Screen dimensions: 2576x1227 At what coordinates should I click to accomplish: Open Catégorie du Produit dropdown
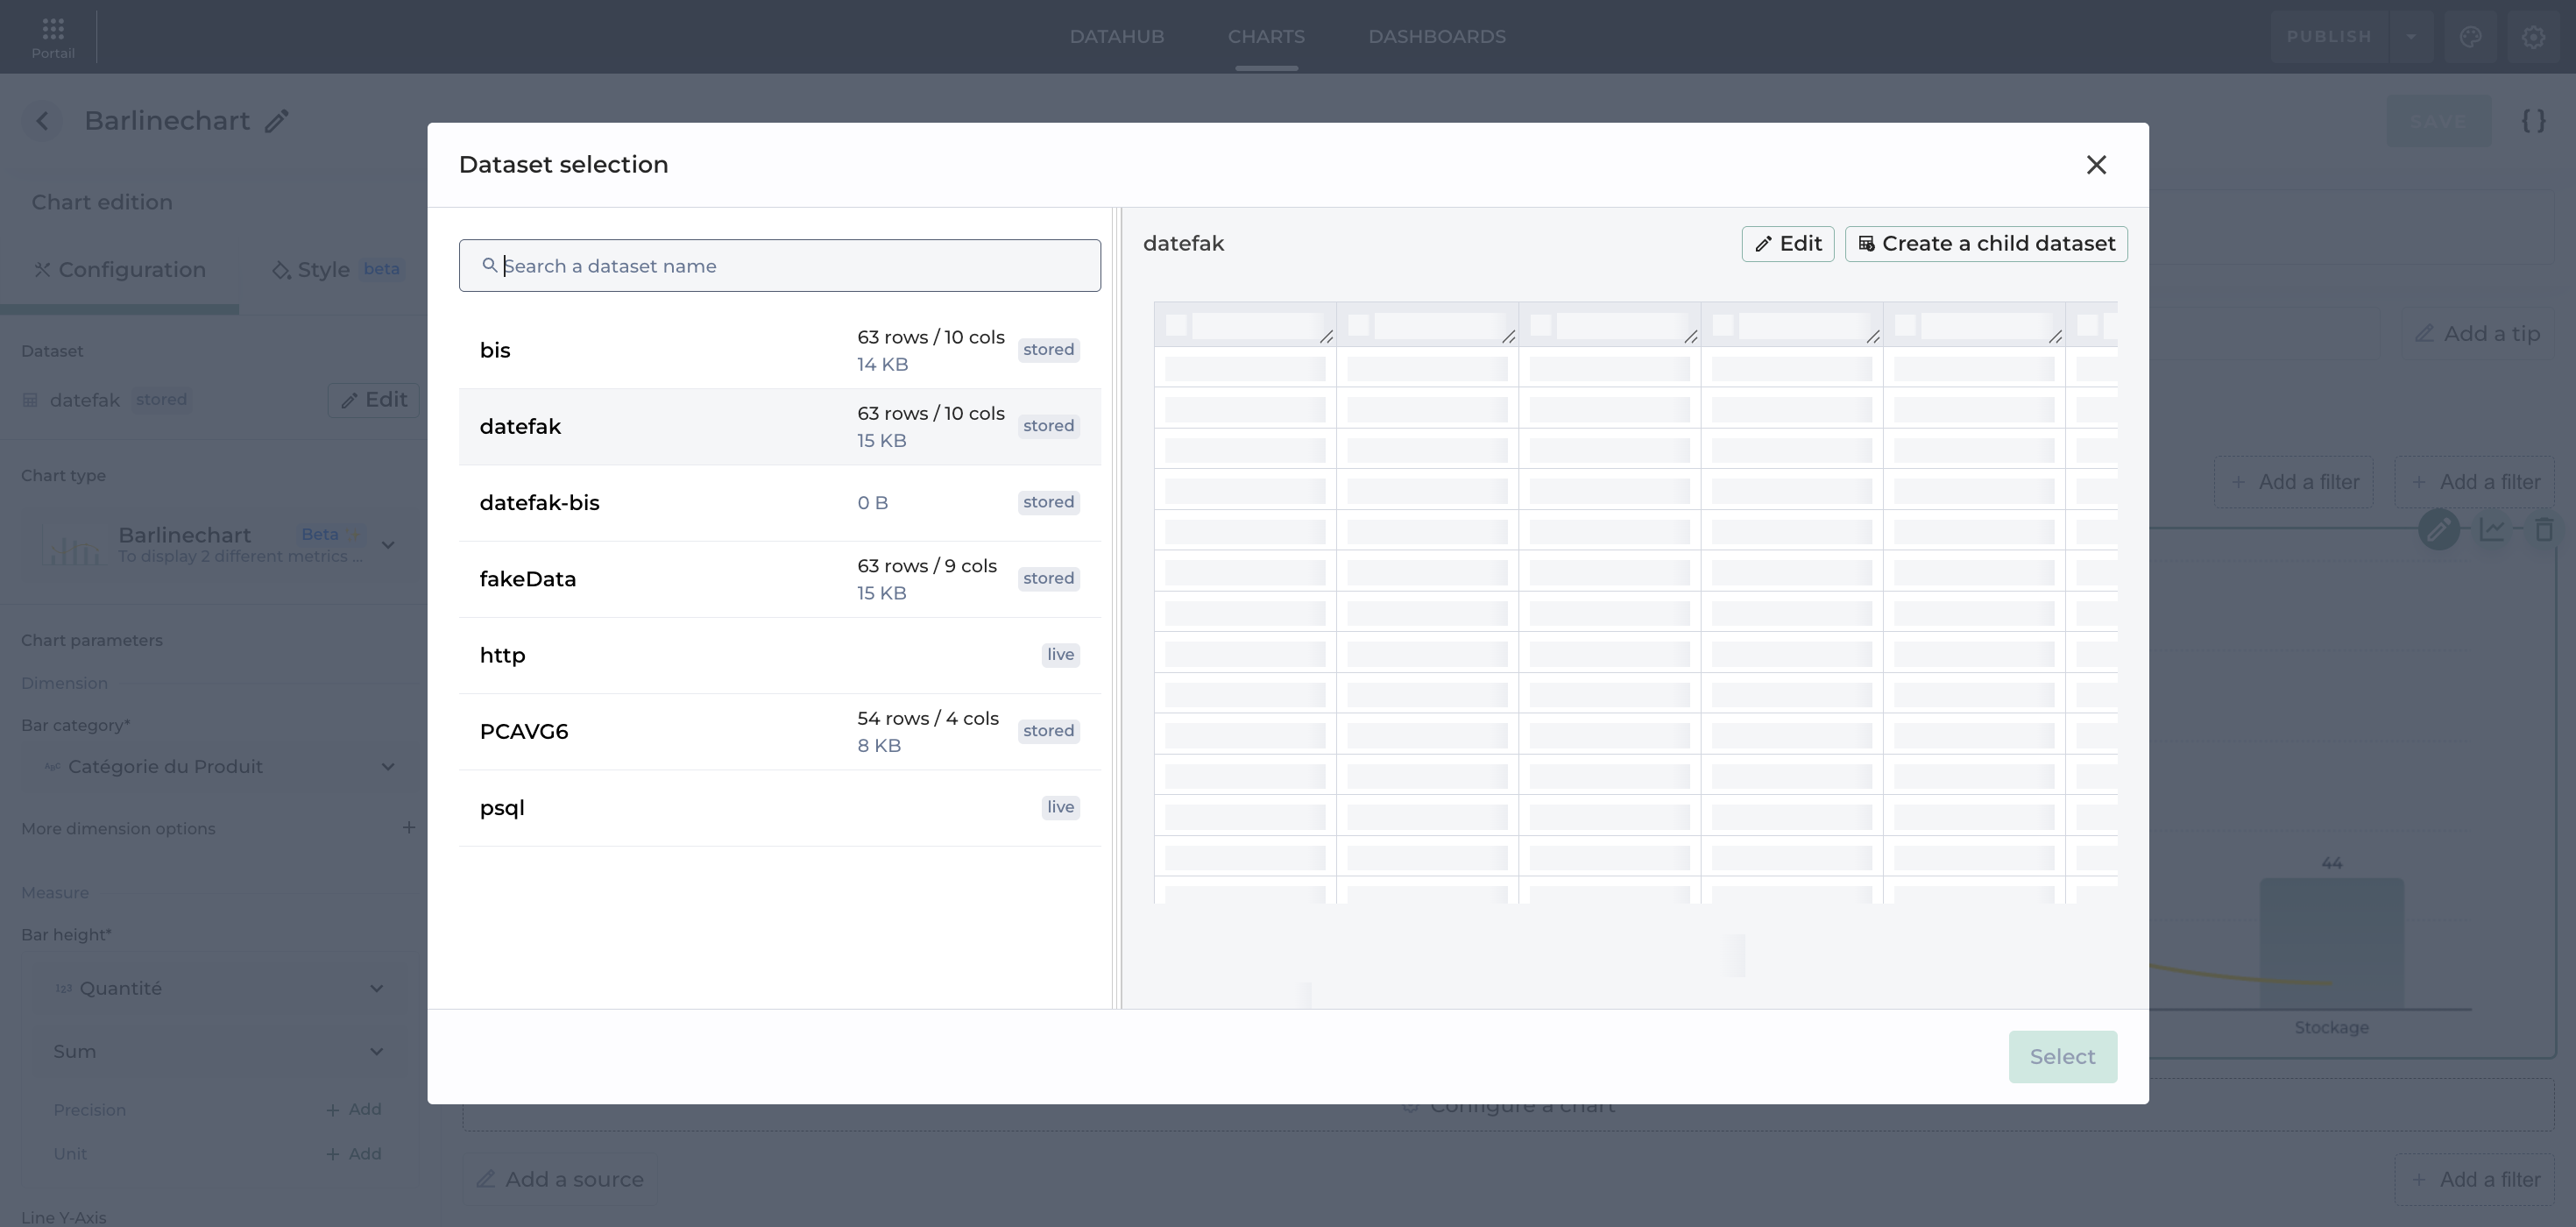[218, 767]
